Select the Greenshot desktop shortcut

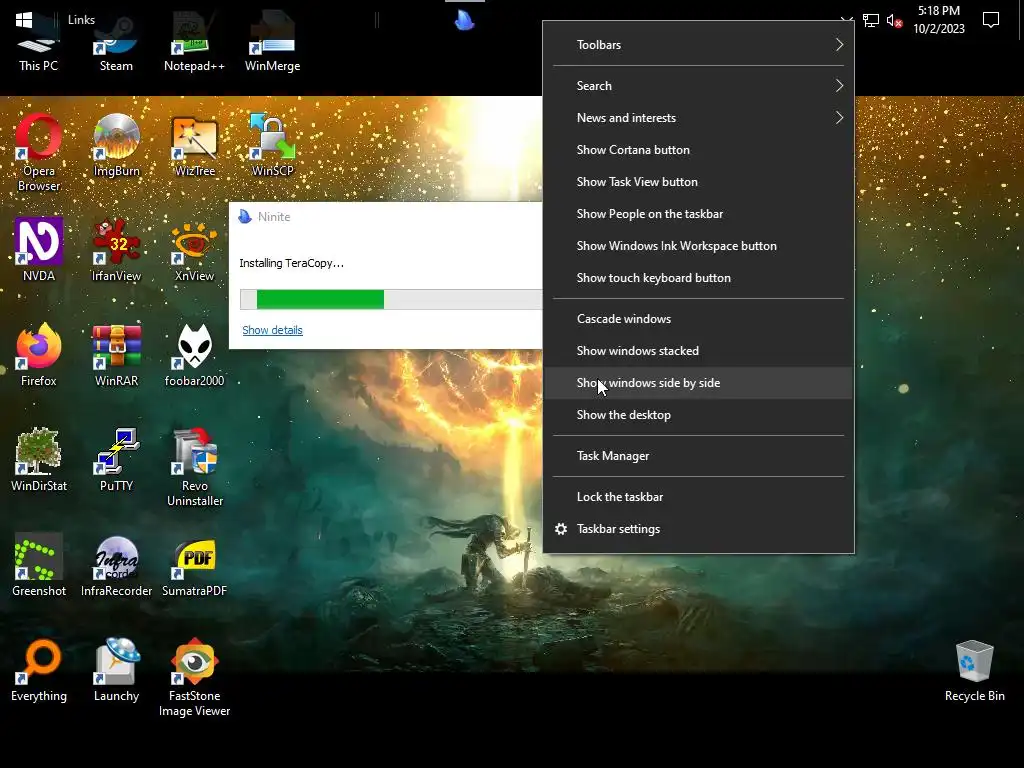click(x=39, y=566)
